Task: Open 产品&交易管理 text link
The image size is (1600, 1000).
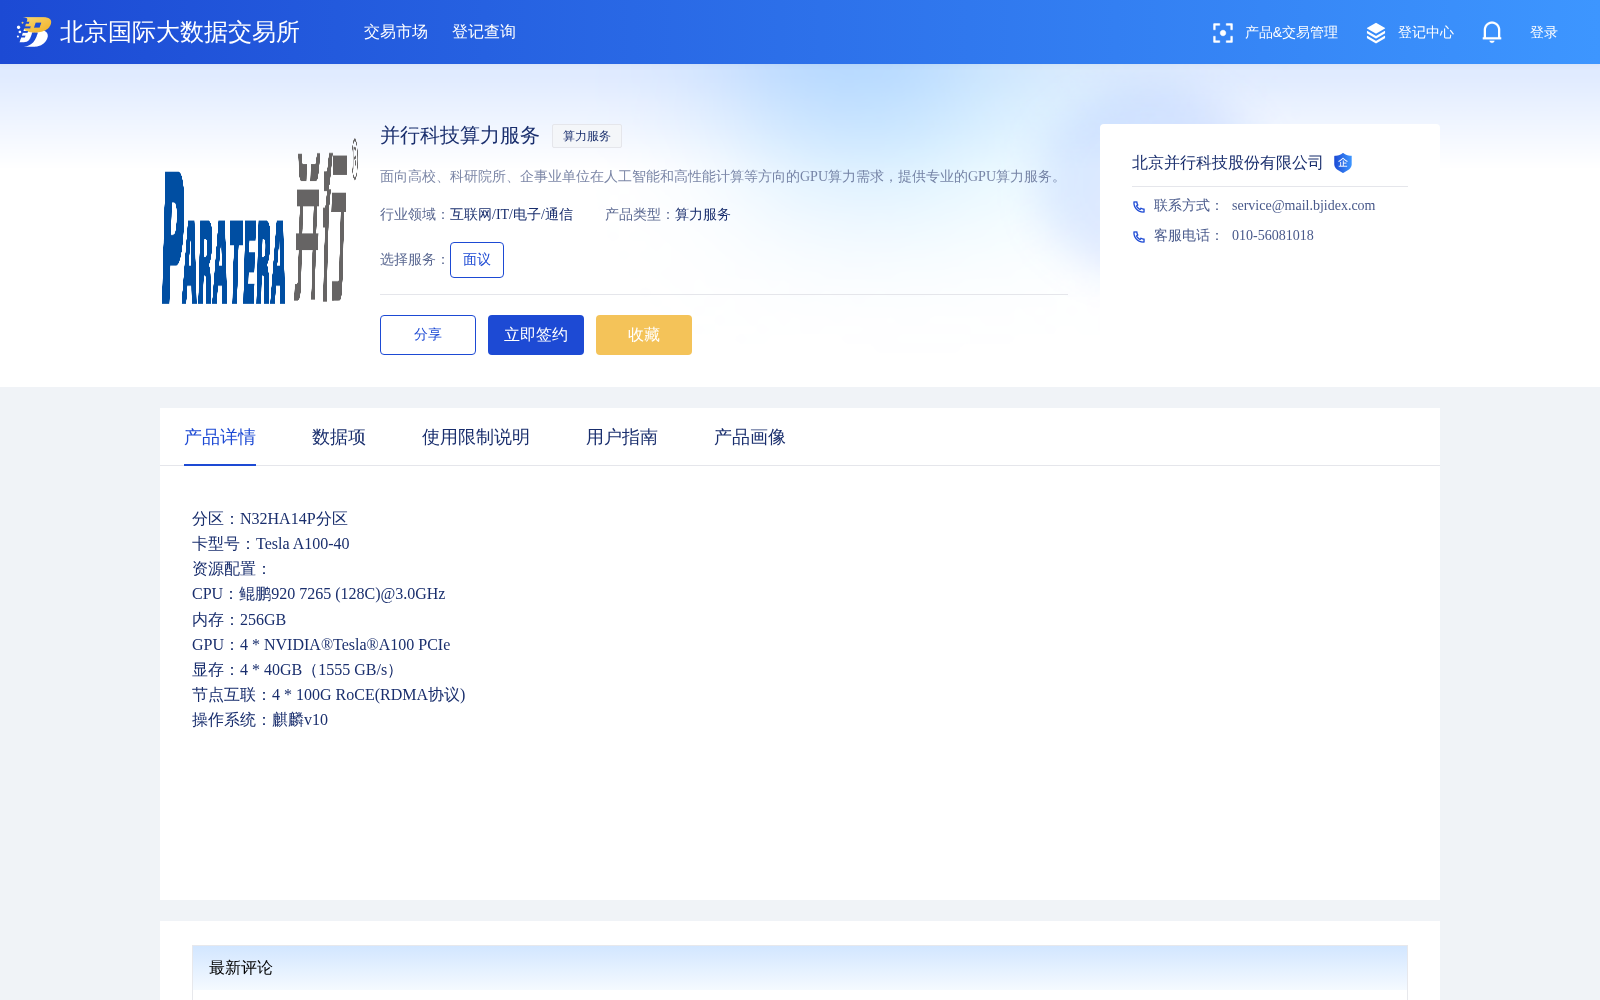Action: point(1291,32)
